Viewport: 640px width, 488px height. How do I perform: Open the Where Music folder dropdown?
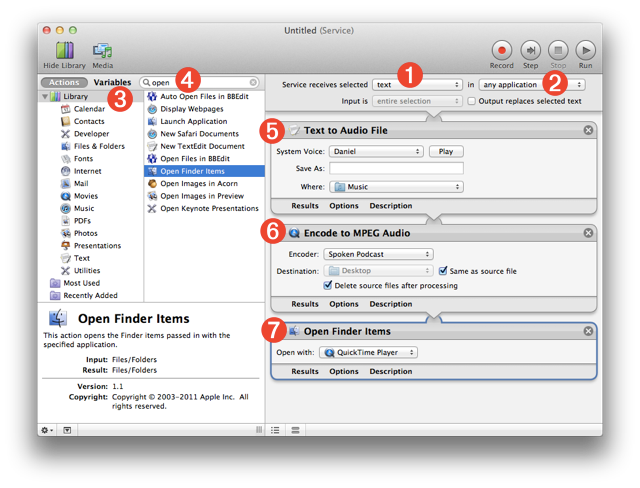396,187
